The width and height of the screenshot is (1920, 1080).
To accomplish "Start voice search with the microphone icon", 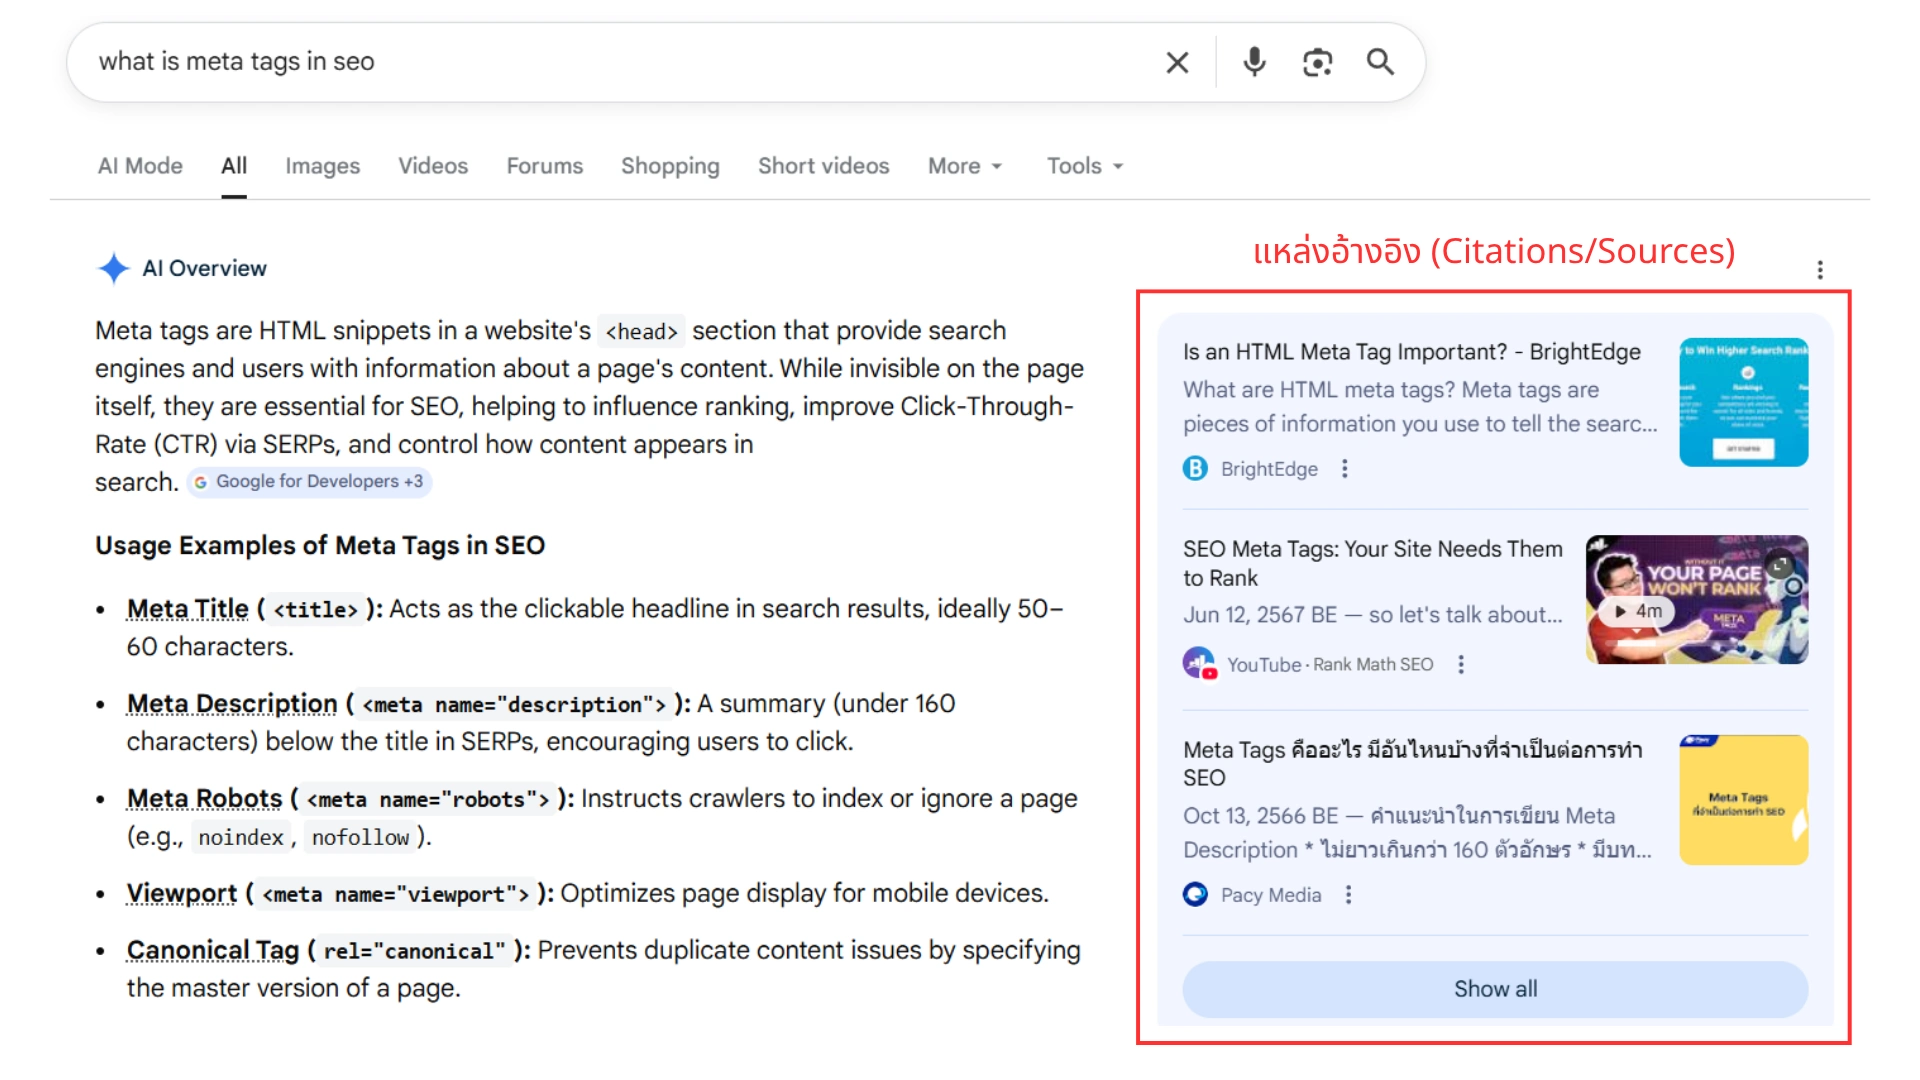I will (1254, 62).
